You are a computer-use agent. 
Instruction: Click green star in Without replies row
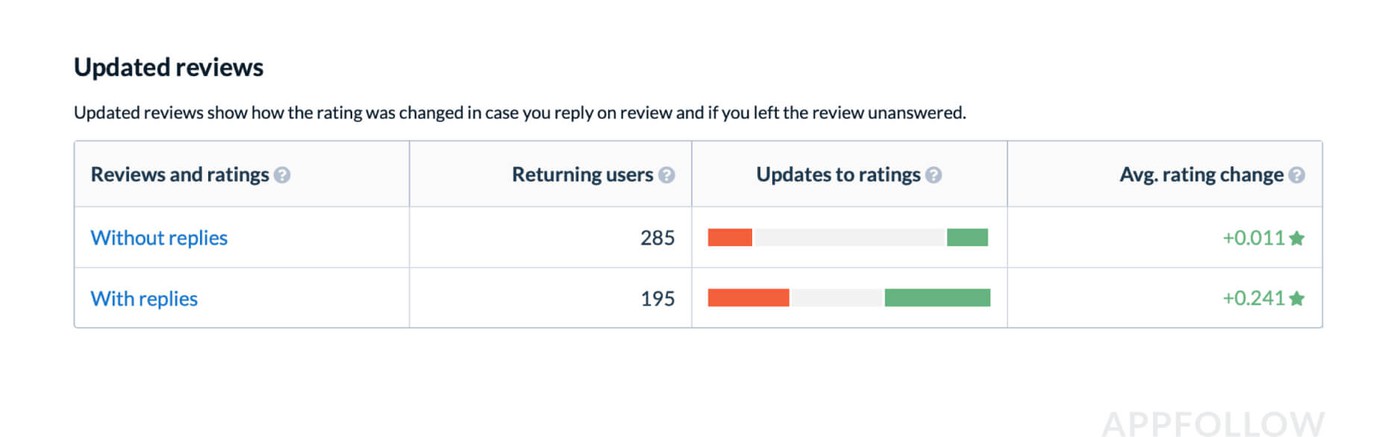coord(1297,238)
